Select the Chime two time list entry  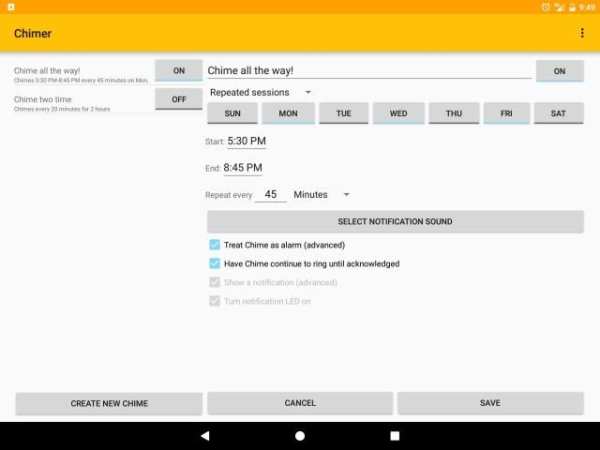click(82, 103)
